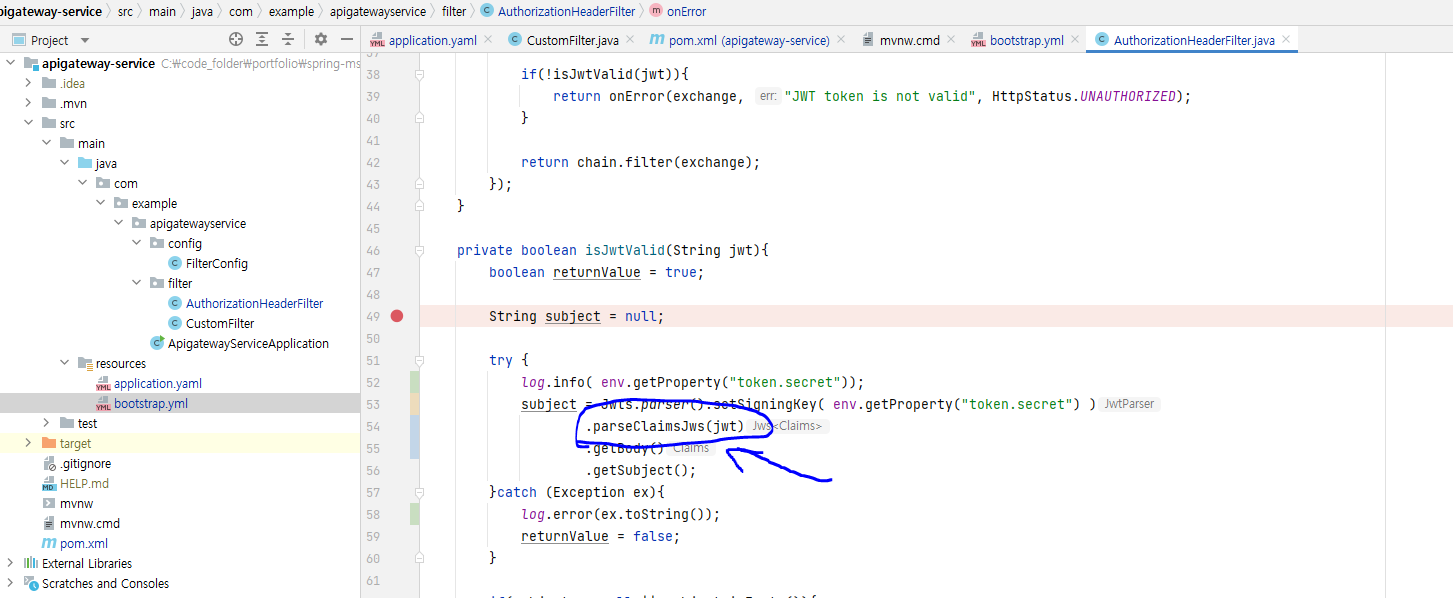The image size is (1453, 598).
Task: Expand Scratches and Consoles node
Action: point(11,583)
